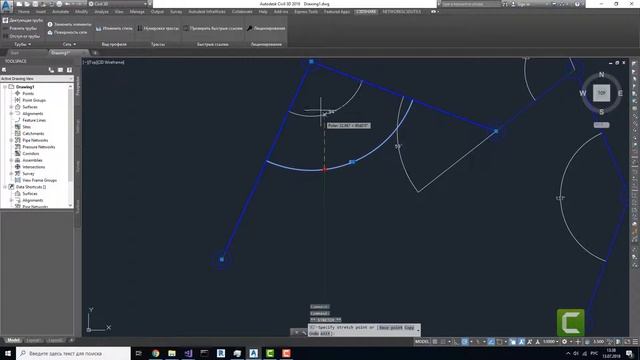This screenshot has height=360, width=640.
Task: Expand the Pipe Networks node under Drawing1
Action: (x=11, y=140)
